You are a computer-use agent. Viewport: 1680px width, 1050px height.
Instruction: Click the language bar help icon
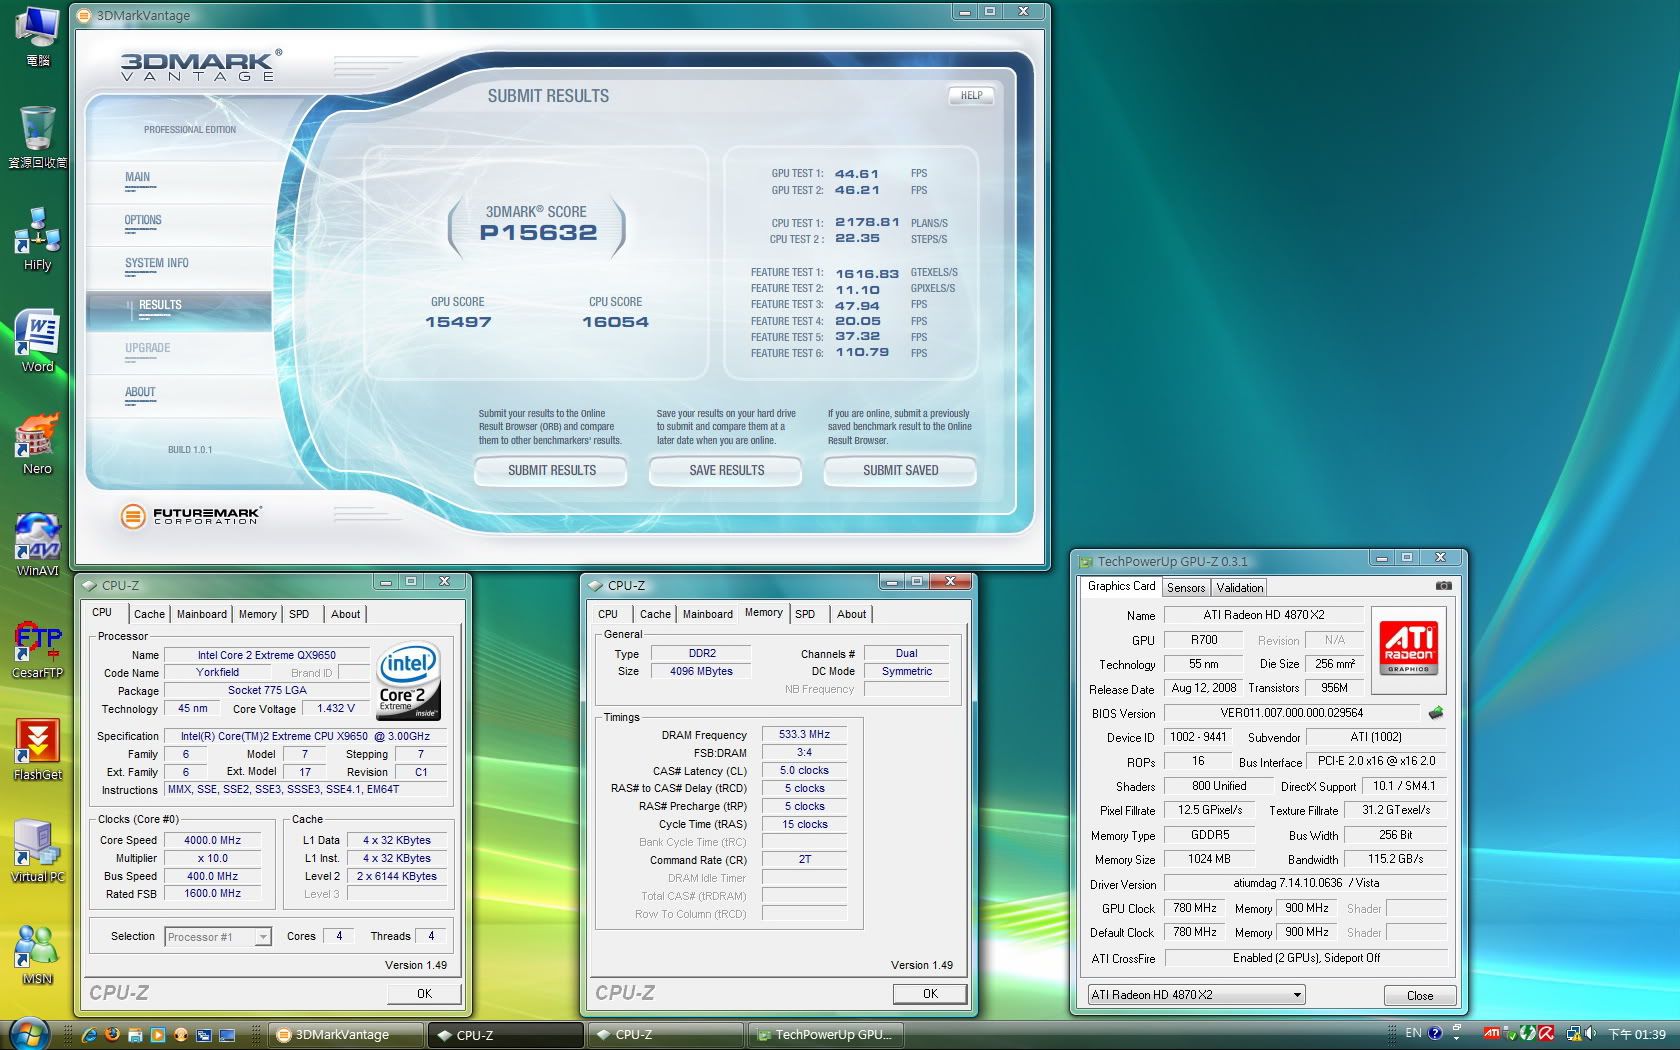1435,1033
